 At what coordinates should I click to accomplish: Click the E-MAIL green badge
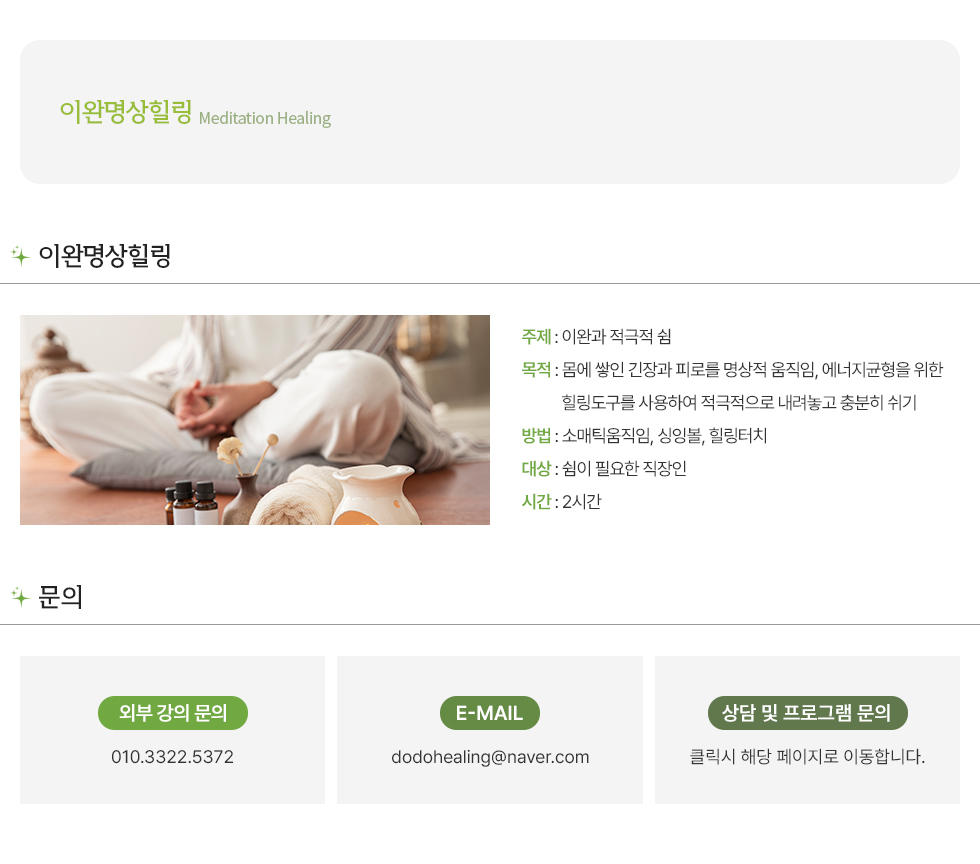pos(489,713)
